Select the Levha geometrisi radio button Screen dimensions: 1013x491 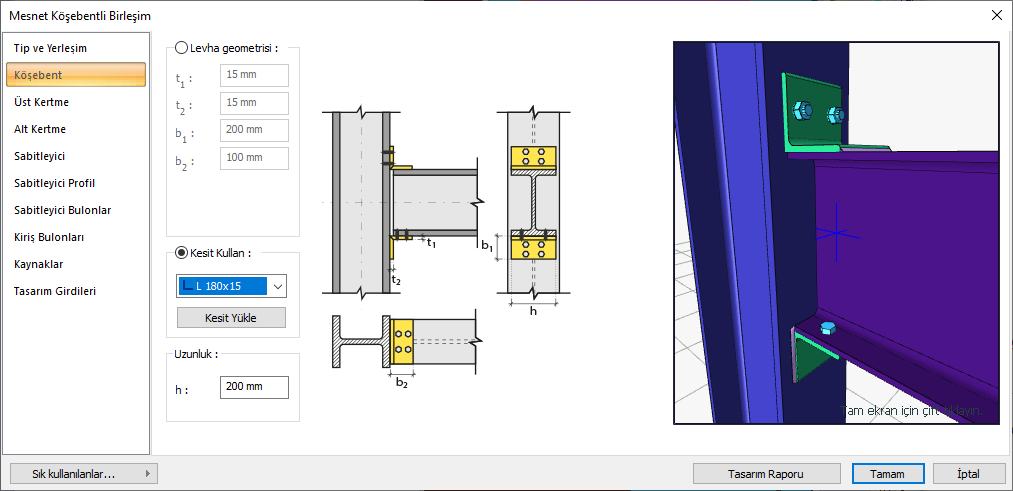pyautogui.click(x=181, y=47)
